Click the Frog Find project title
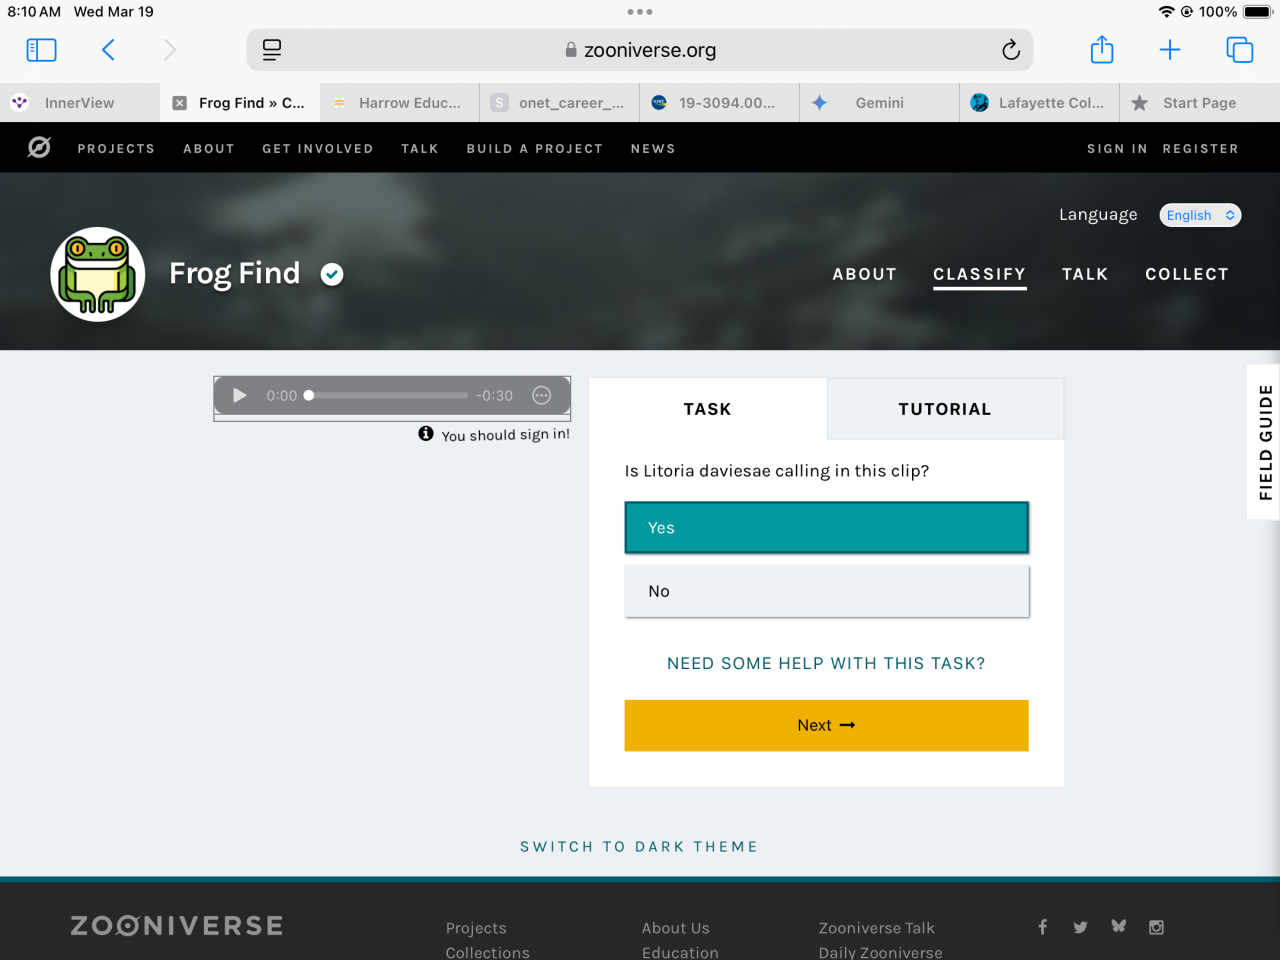1280x960 pixels. (235, 273)
